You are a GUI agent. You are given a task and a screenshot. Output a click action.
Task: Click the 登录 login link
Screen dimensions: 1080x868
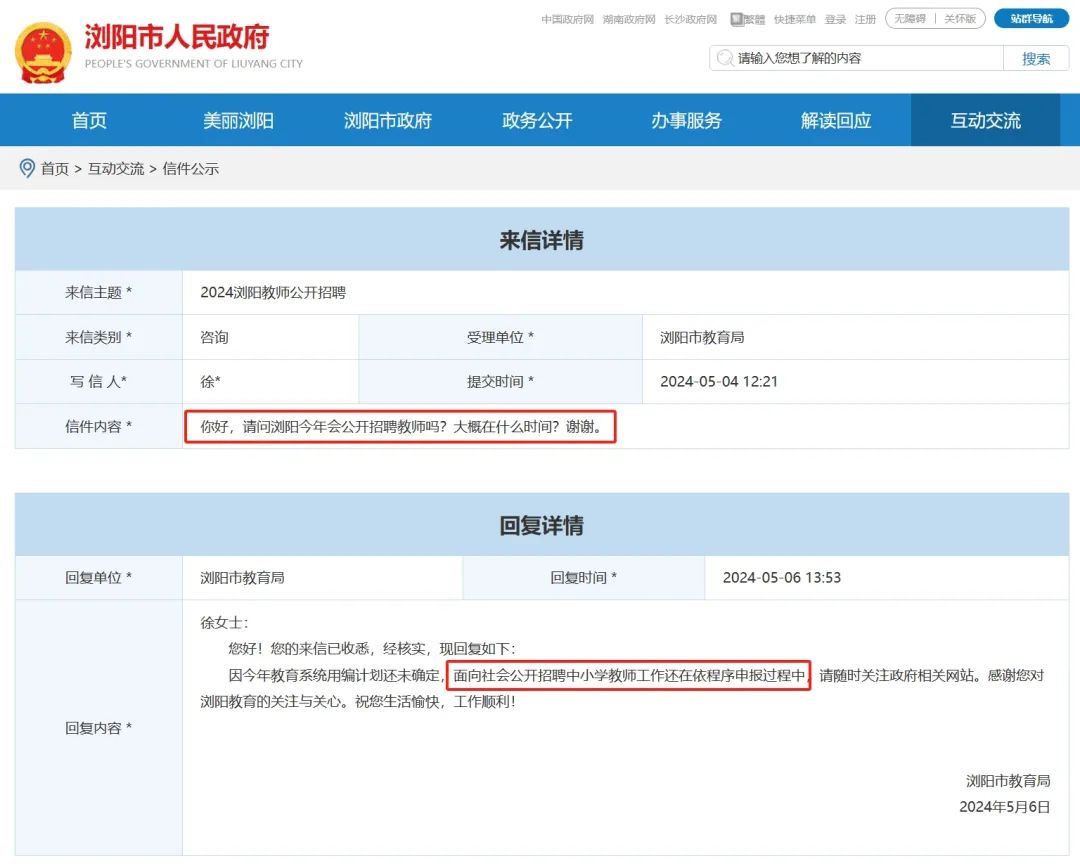(x=835, y=19)
